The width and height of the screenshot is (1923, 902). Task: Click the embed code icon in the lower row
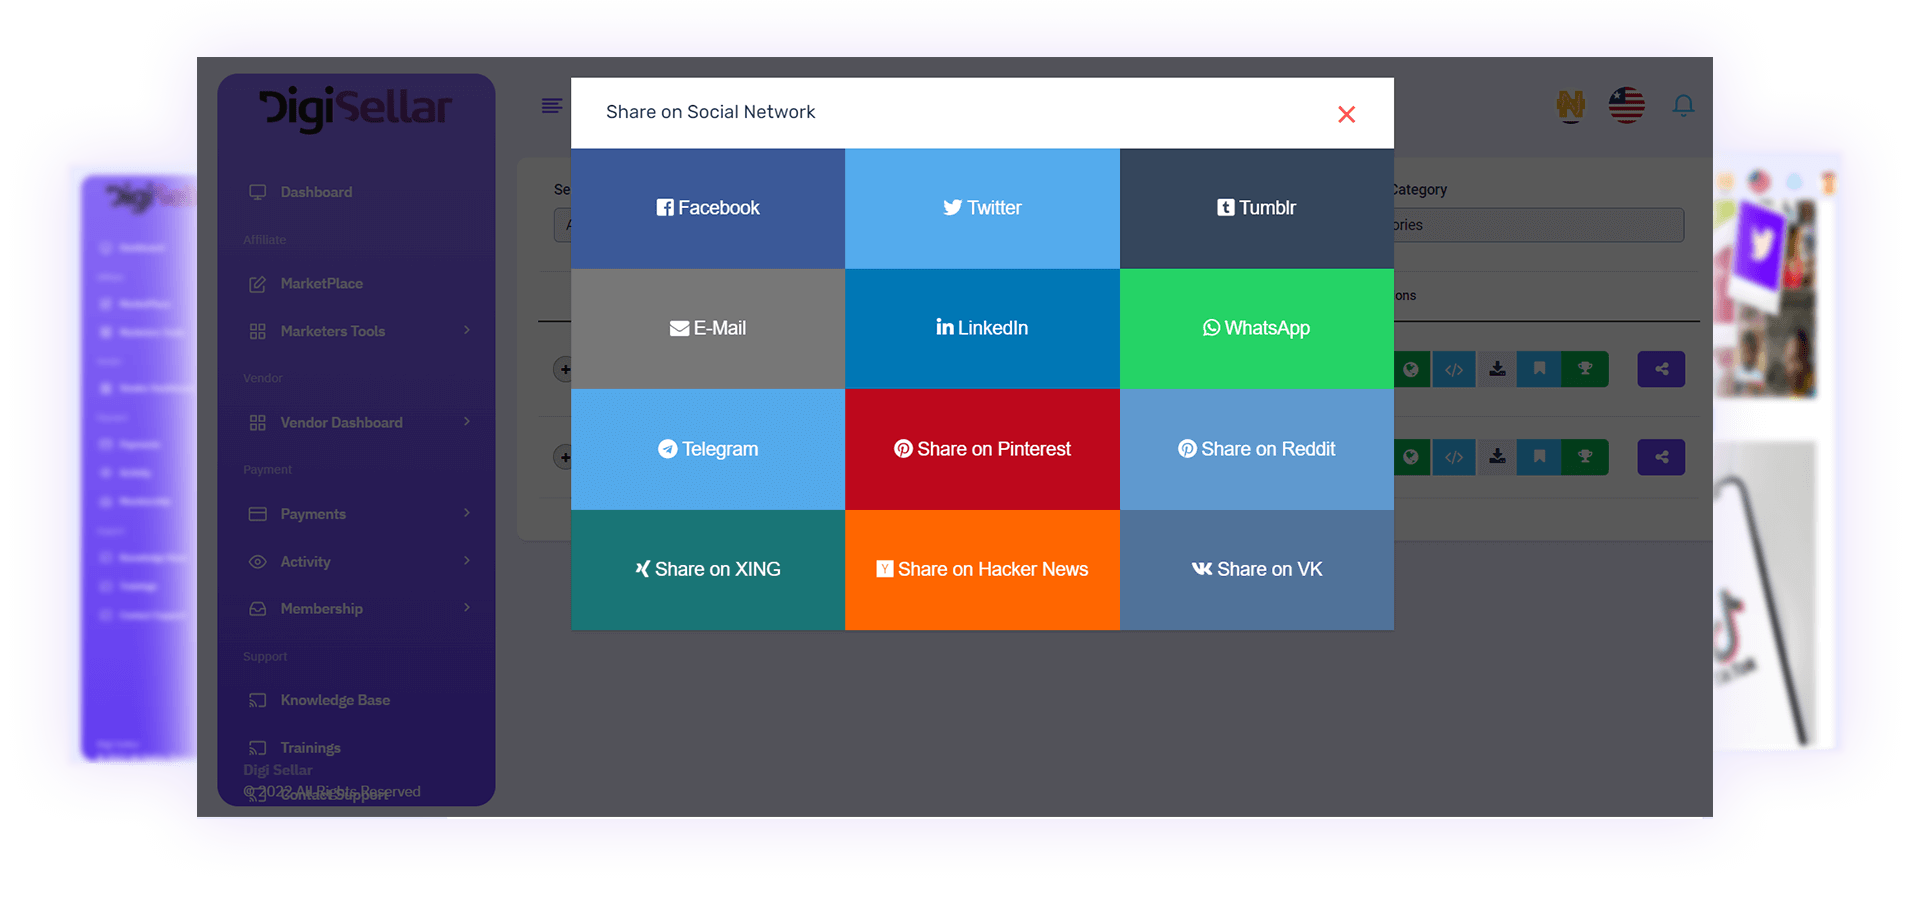pos(1454,457)
